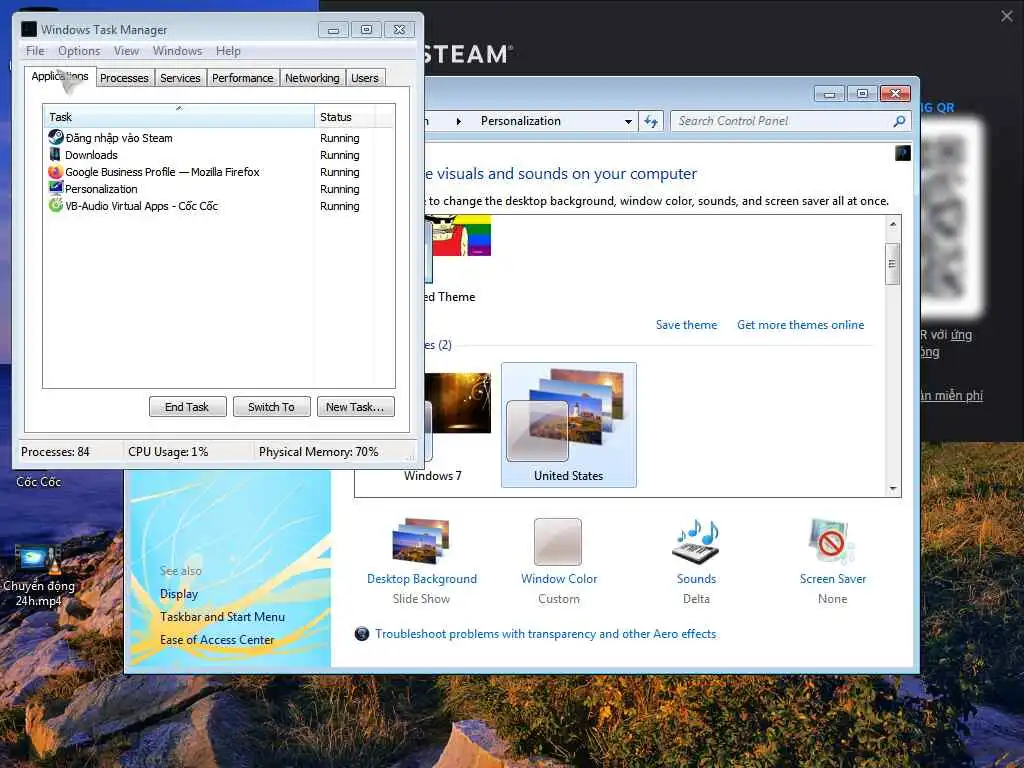The height and width of the screenshot is (768, 1024).
Task: Click the End Task button
Action: click(x=187, y=407)
